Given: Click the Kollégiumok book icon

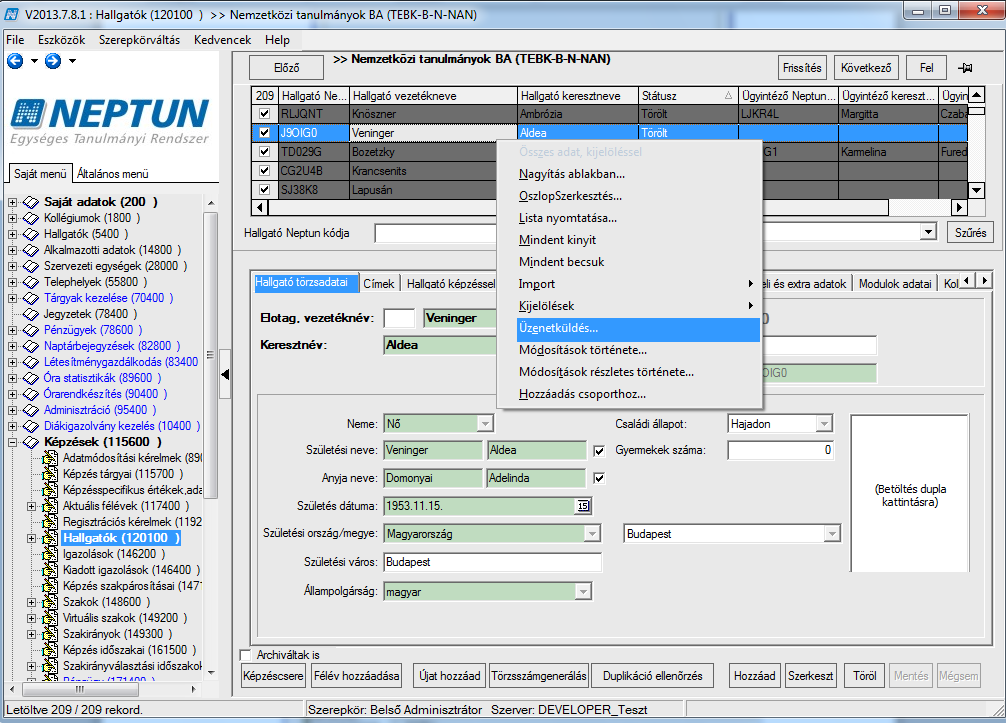Looking at the screenshot, I should (31, 218).
